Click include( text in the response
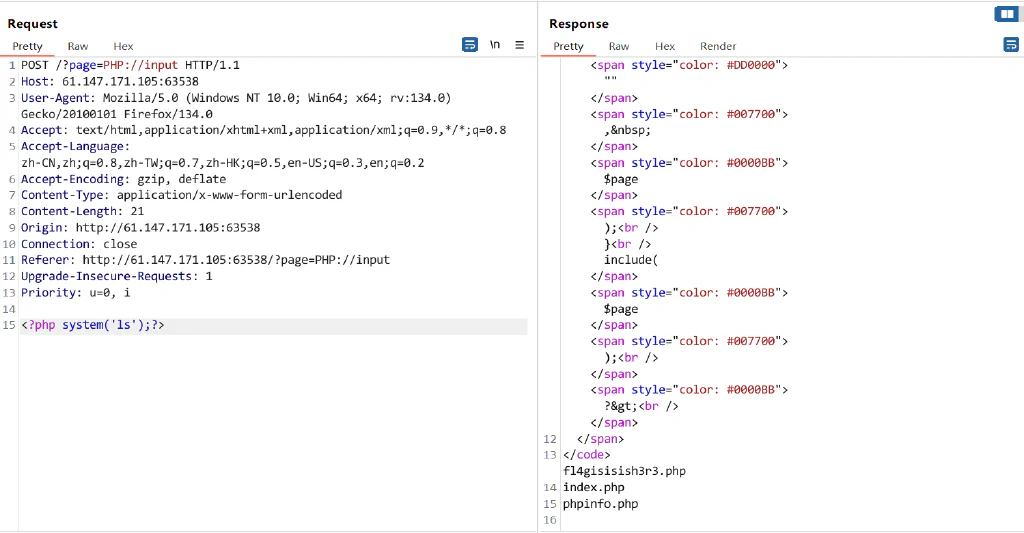 [x=631, y=259]
